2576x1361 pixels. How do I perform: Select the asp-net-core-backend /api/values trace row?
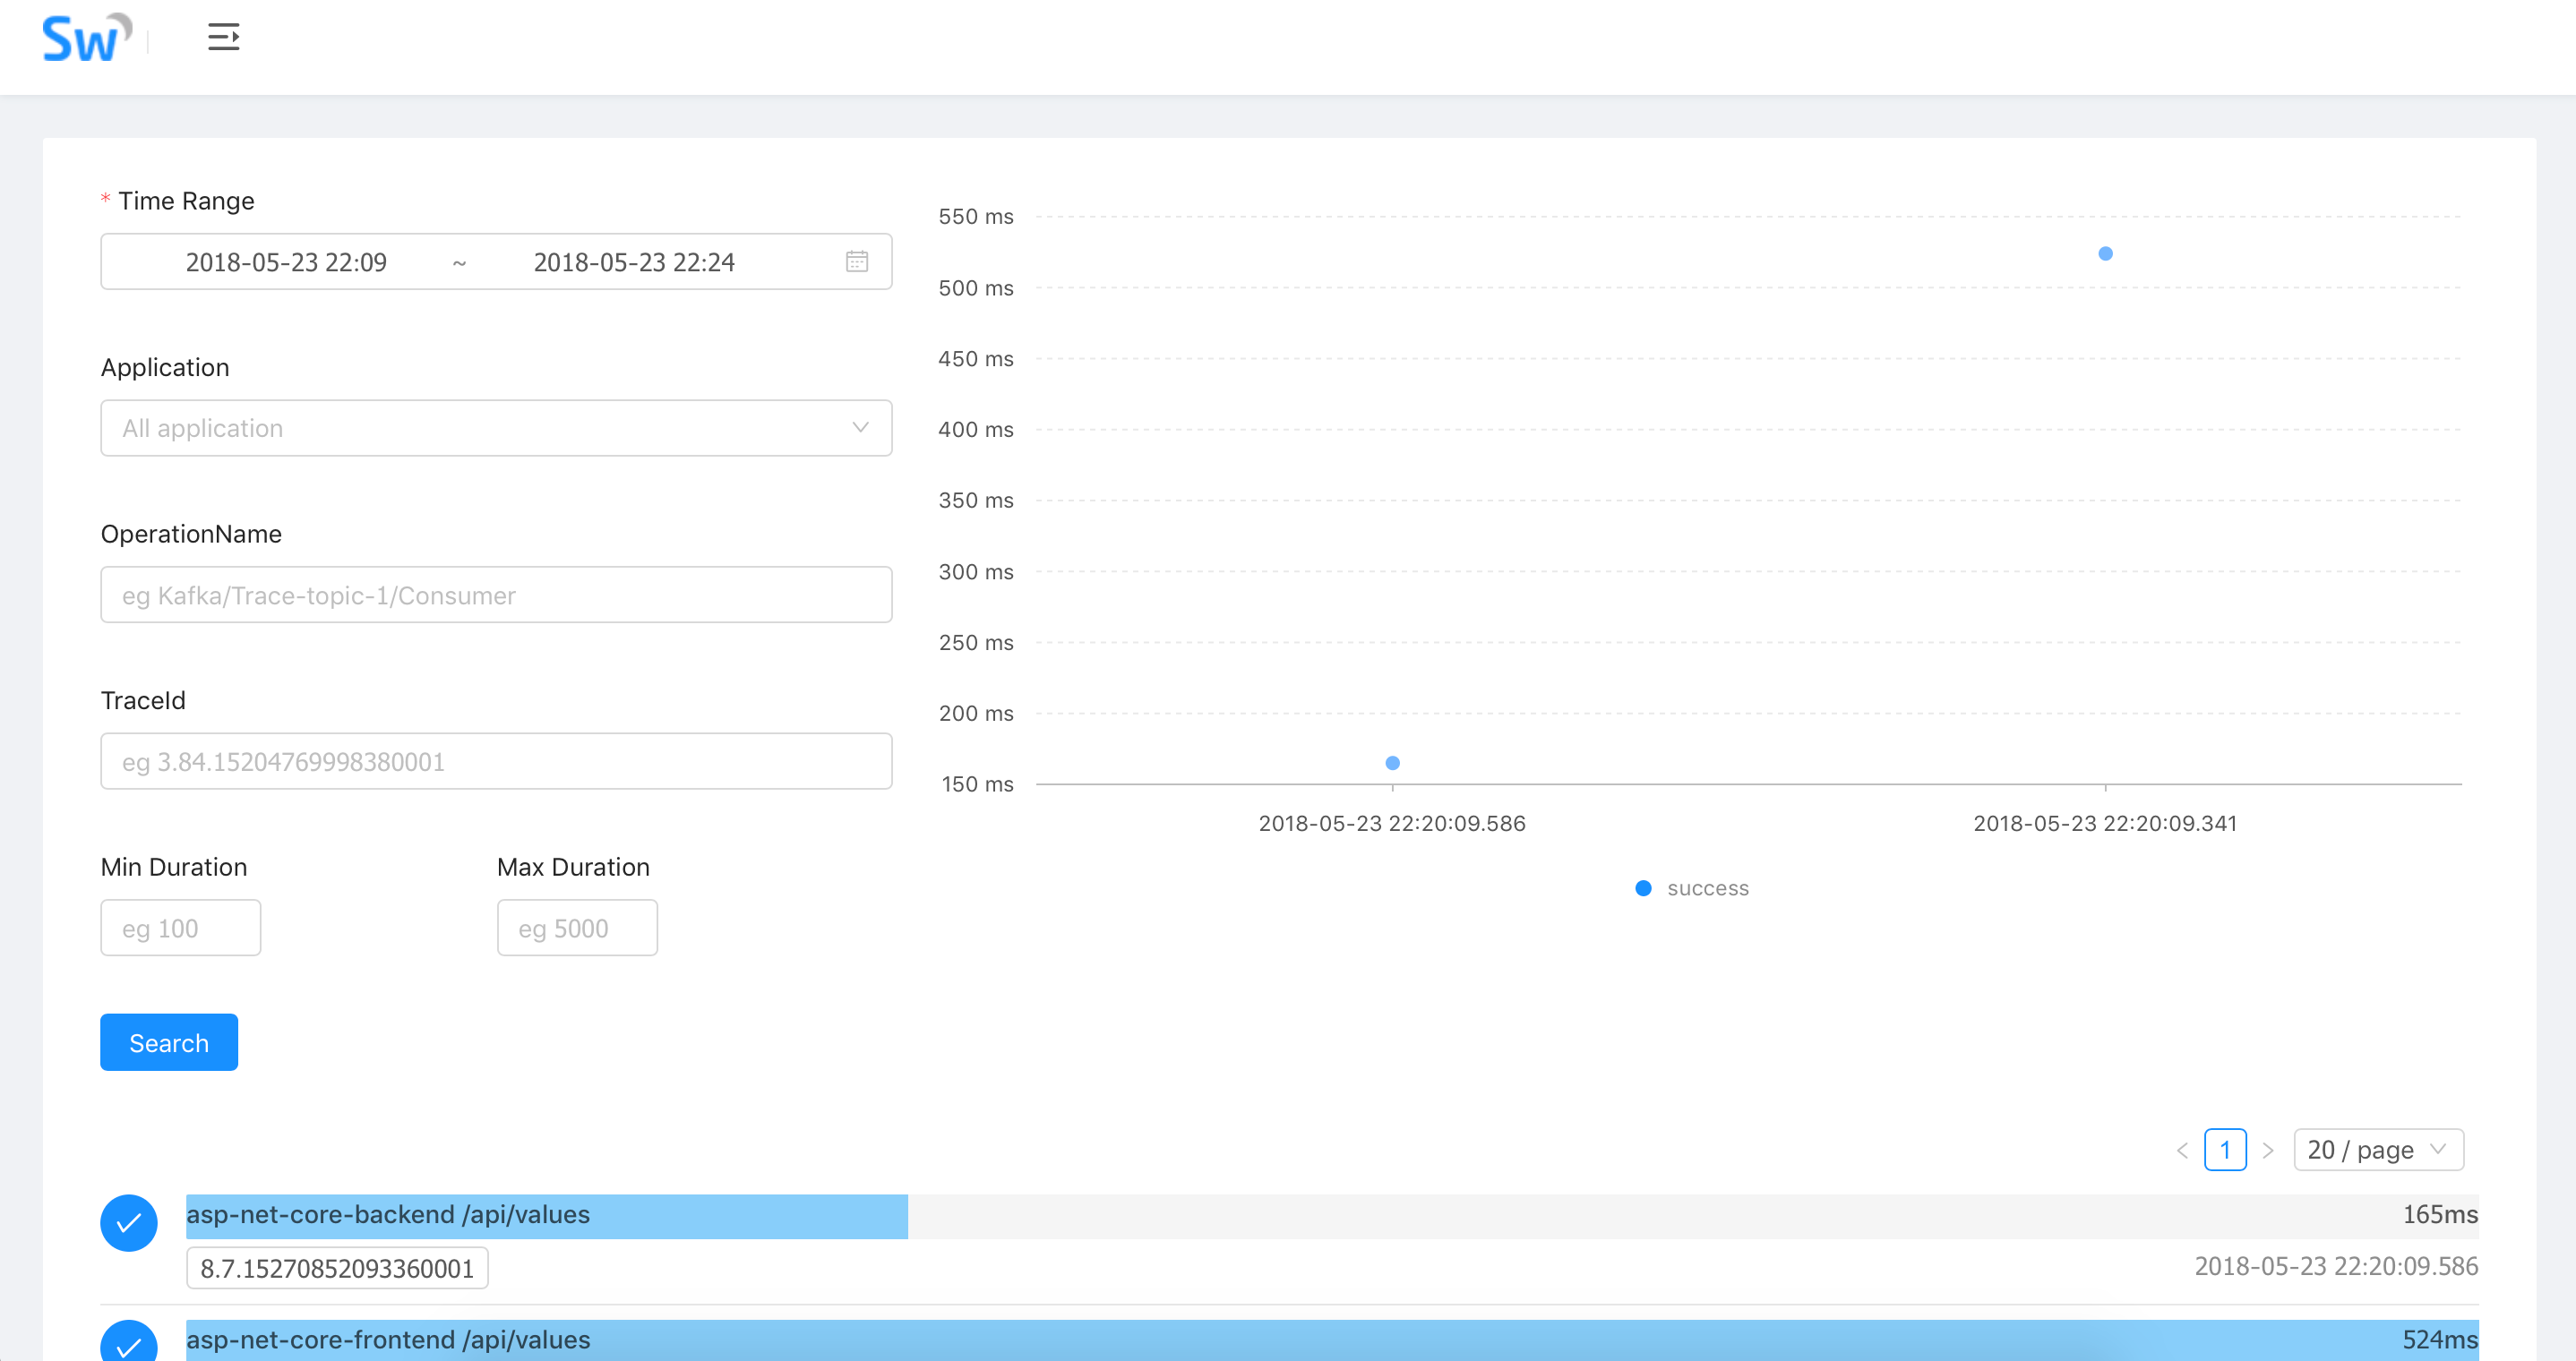click(546, 1216)
